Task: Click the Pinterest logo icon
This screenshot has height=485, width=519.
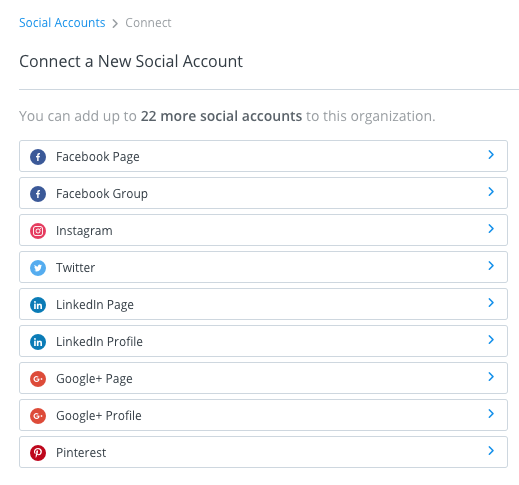Action: (38, 453)
